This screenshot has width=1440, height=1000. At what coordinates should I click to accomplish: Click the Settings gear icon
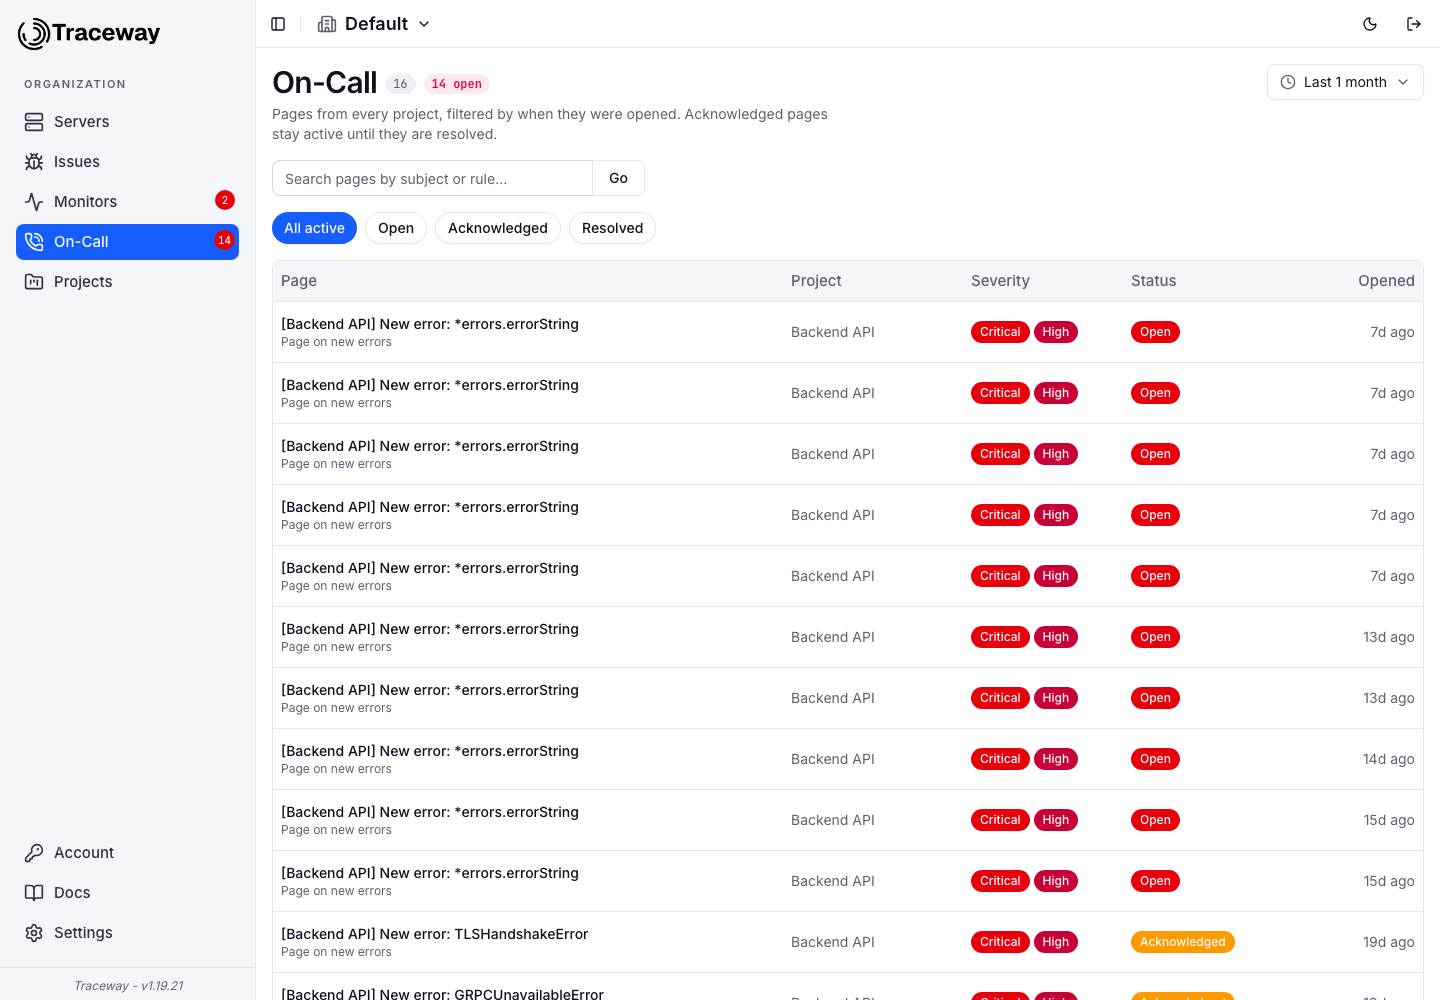point(34,933)
